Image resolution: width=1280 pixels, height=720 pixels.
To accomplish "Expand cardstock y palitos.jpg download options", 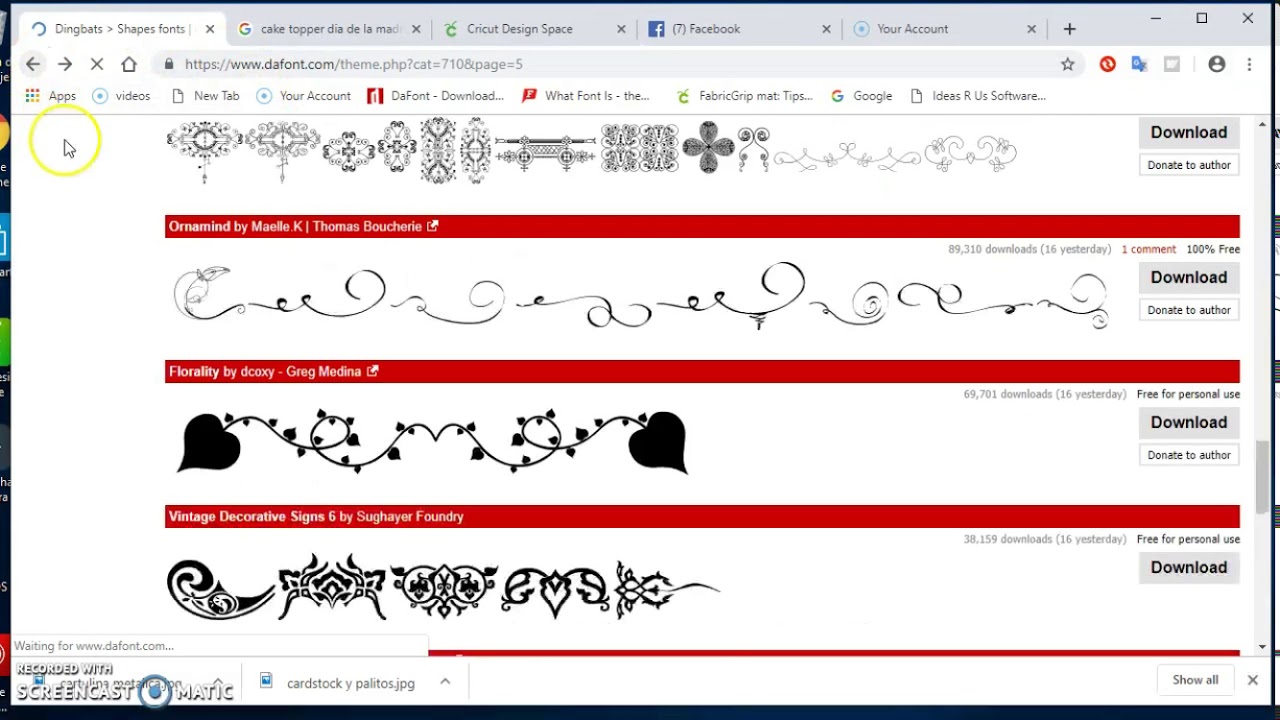I will click(x=445, y=682).
